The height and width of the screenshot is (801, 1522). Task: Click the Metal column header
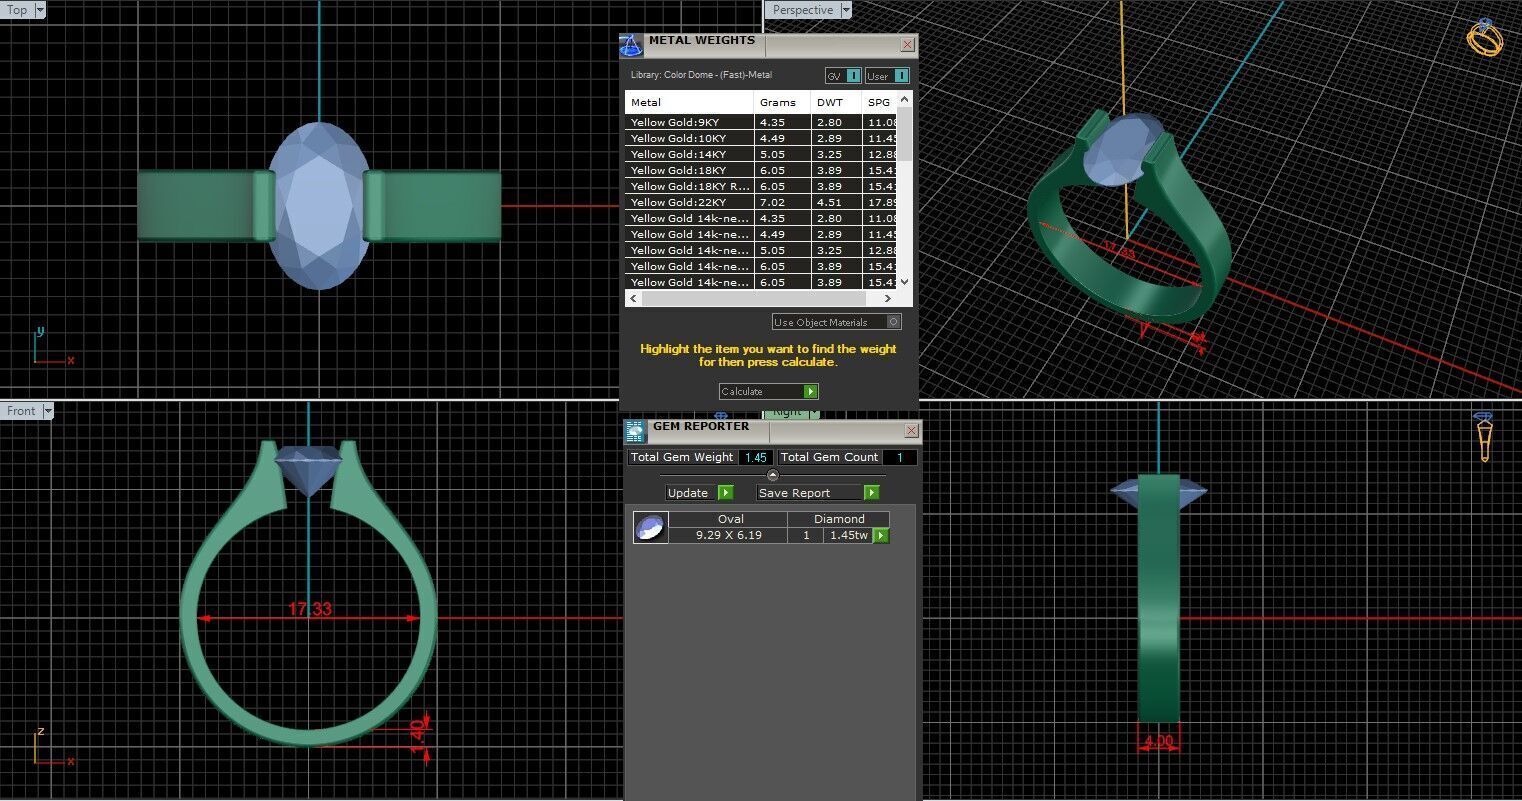click(689, 102)
